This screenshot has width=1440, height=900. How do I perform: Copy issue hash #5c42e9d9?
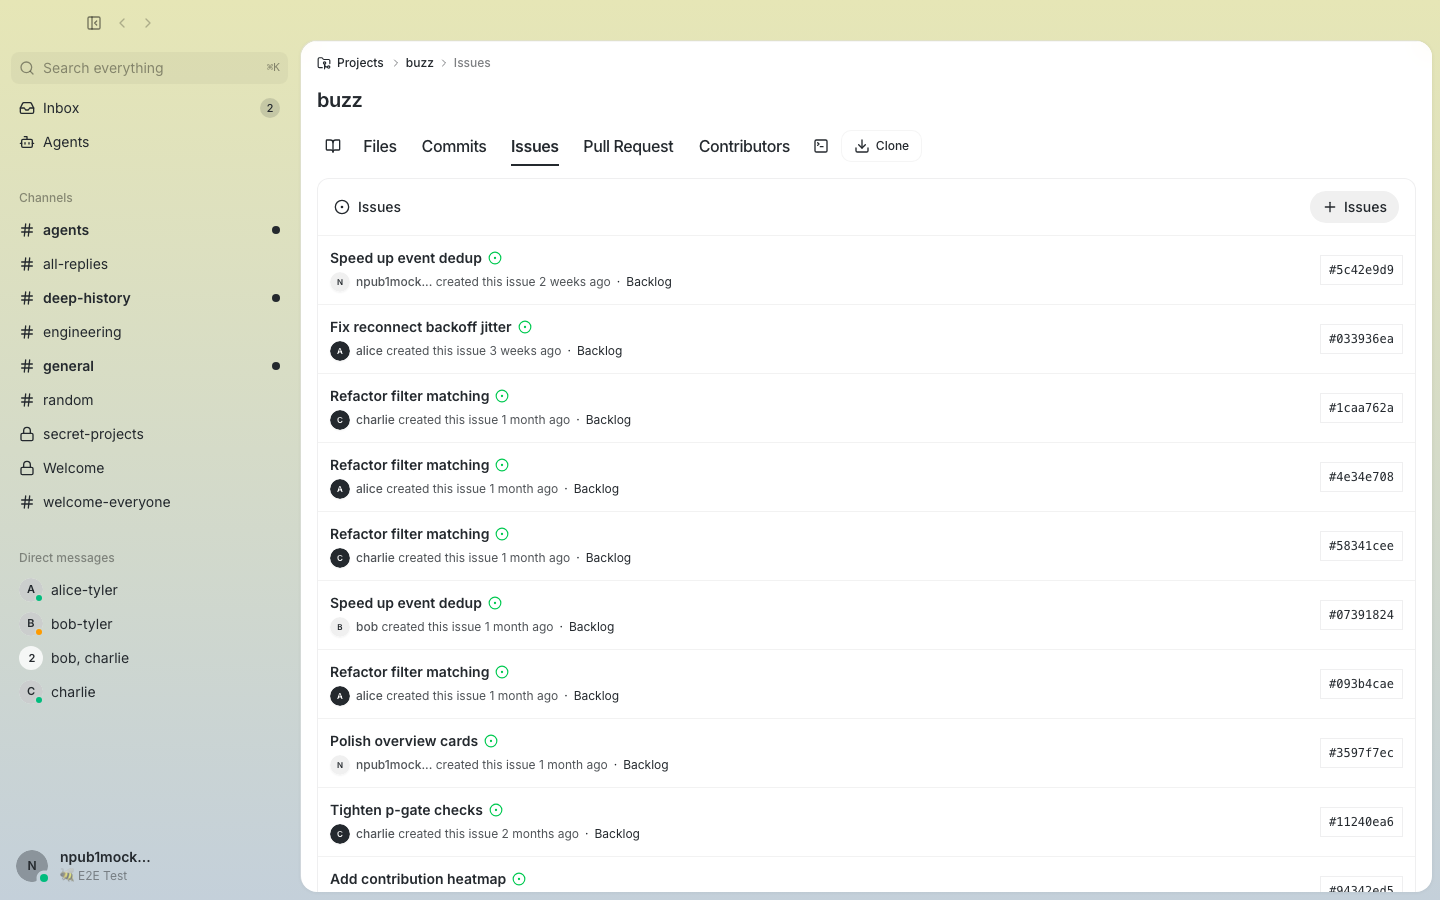coord(1361,270)
